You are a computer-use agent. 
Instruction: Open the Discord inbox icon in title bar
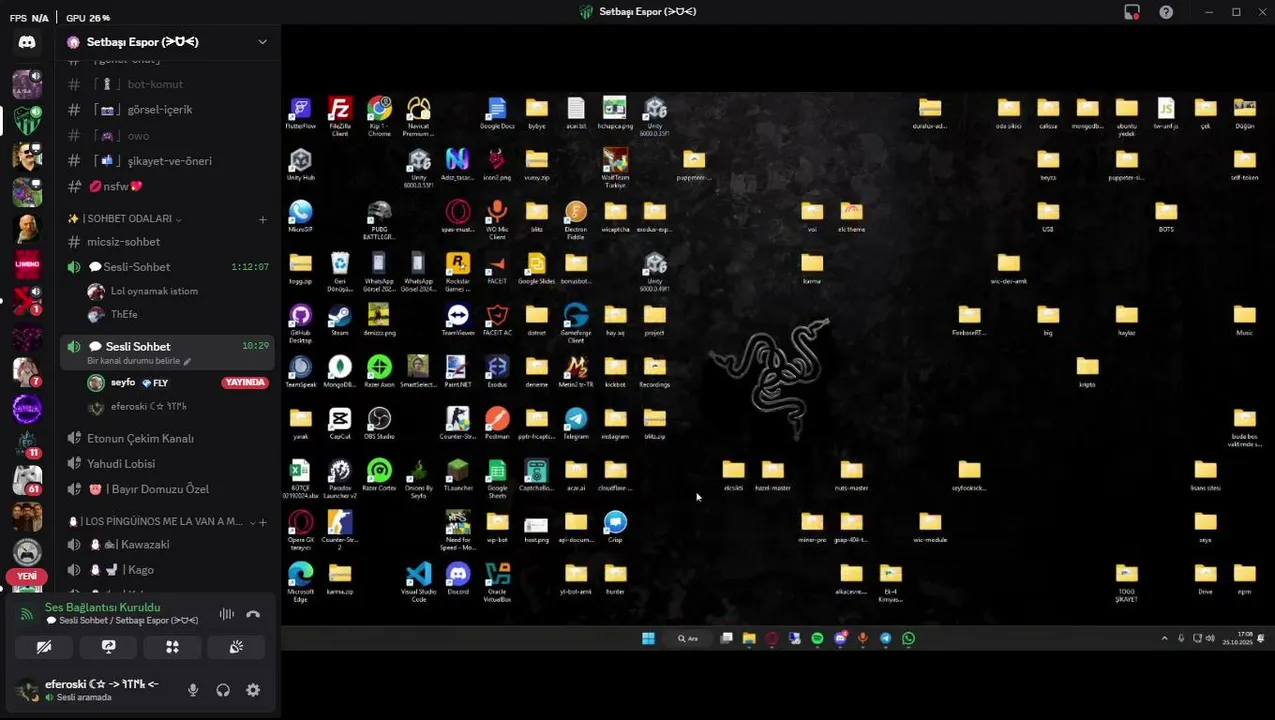pyautogui.click(x=1132, y=12)
